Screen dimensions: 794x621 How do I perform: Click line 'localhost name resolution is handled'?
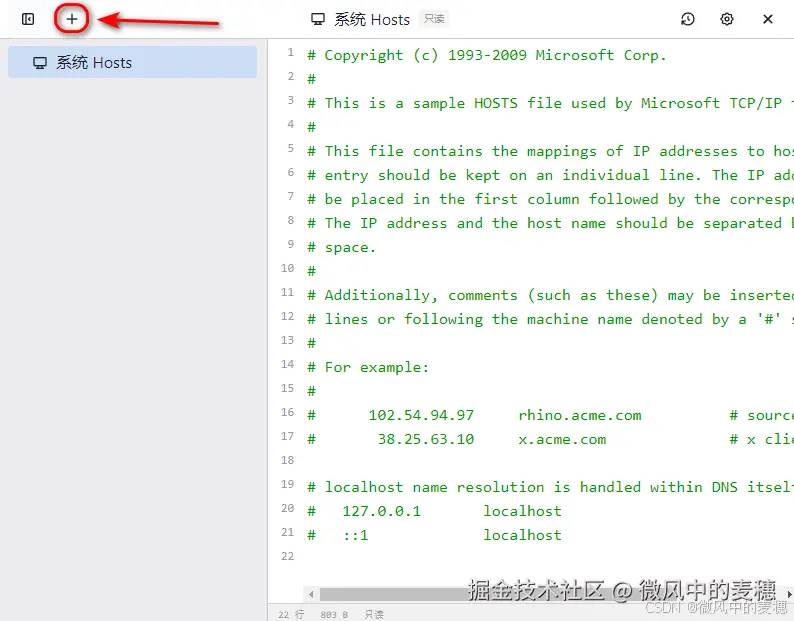pyautogui.click(x=550, y=487)
